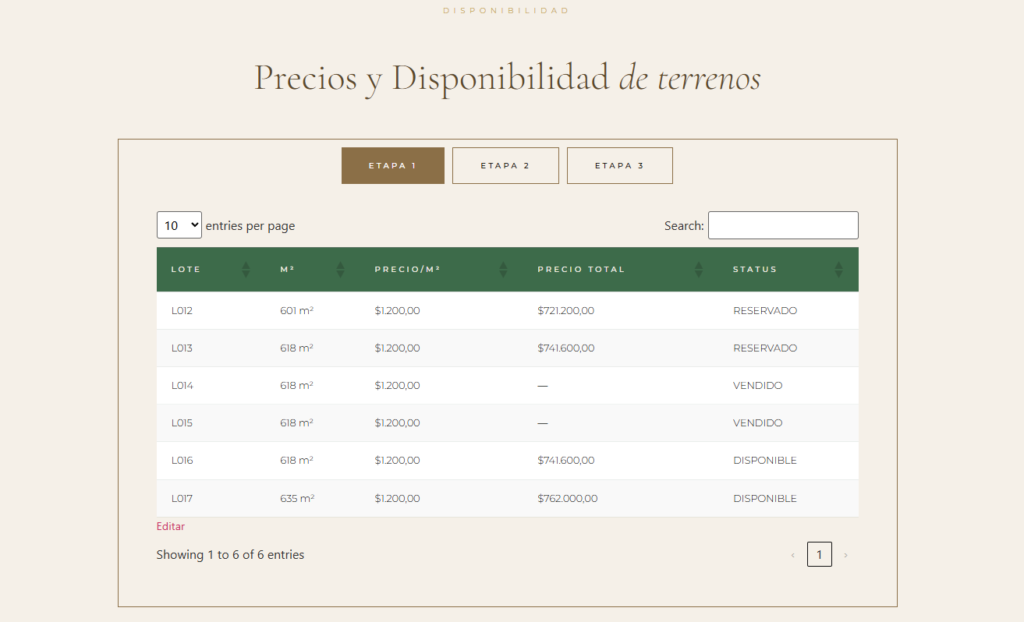Click Precio/M² column sort arrows
The image size is (1024, 622).
pyautogui.click(x=502, y=269)
